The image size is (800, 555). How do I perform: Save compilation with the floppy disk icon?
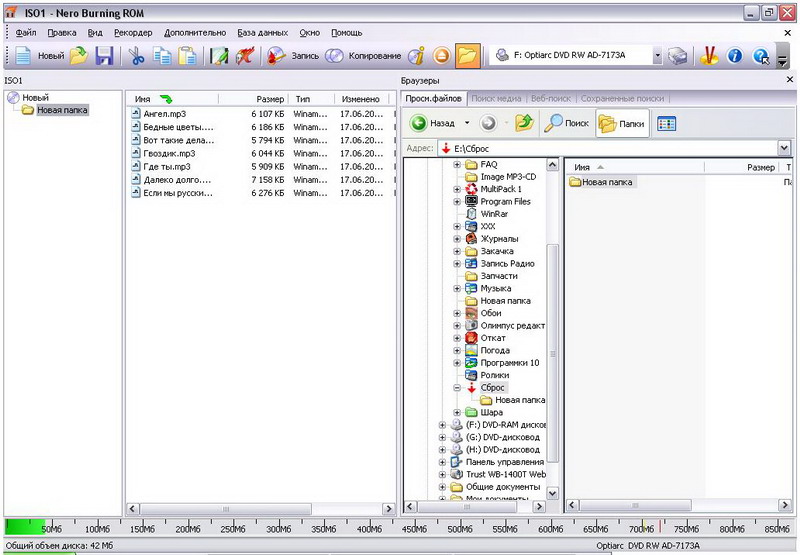(x=105, y=56)
